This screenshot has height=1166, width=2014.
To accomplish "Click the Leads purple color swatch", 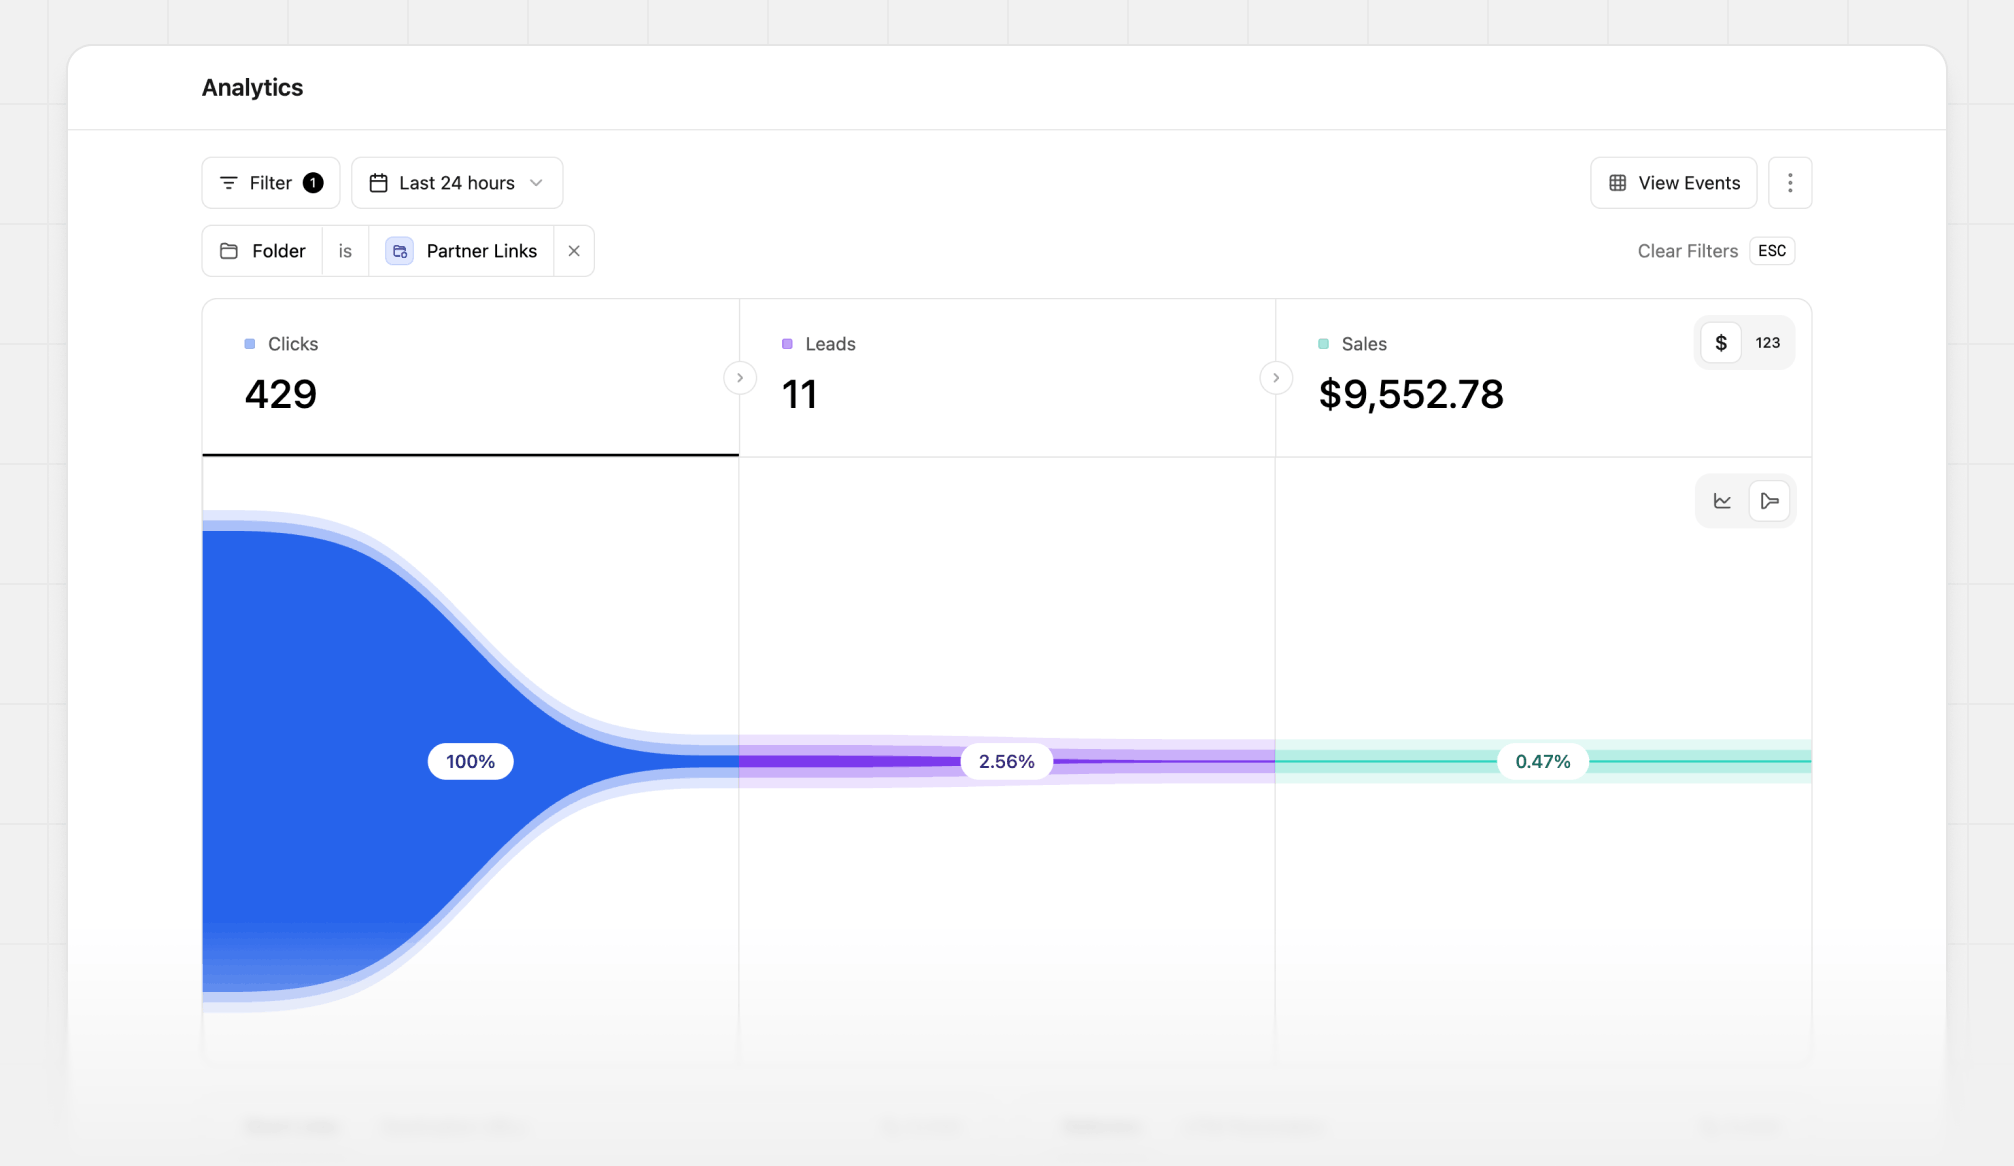I will 787,344.
